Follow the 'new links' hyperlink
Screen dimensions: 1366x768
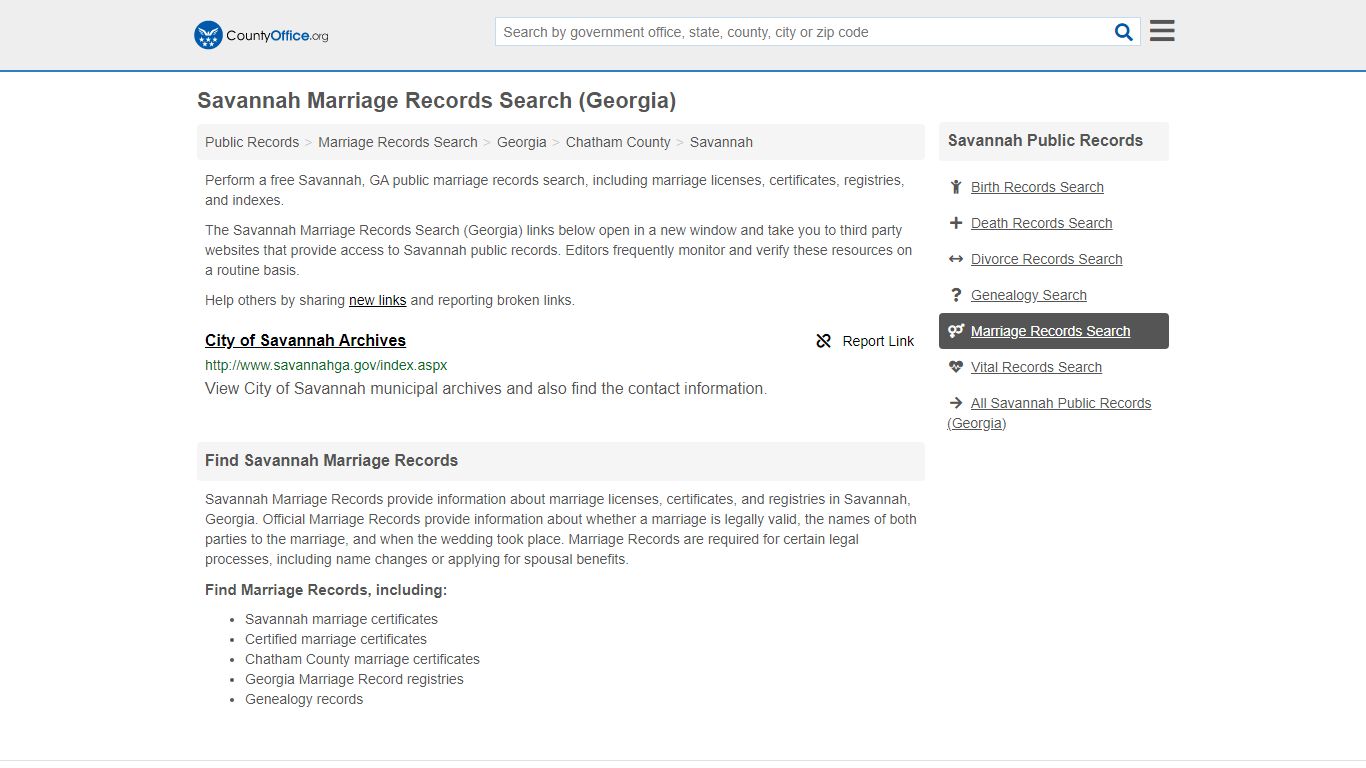tap(377, 300)
